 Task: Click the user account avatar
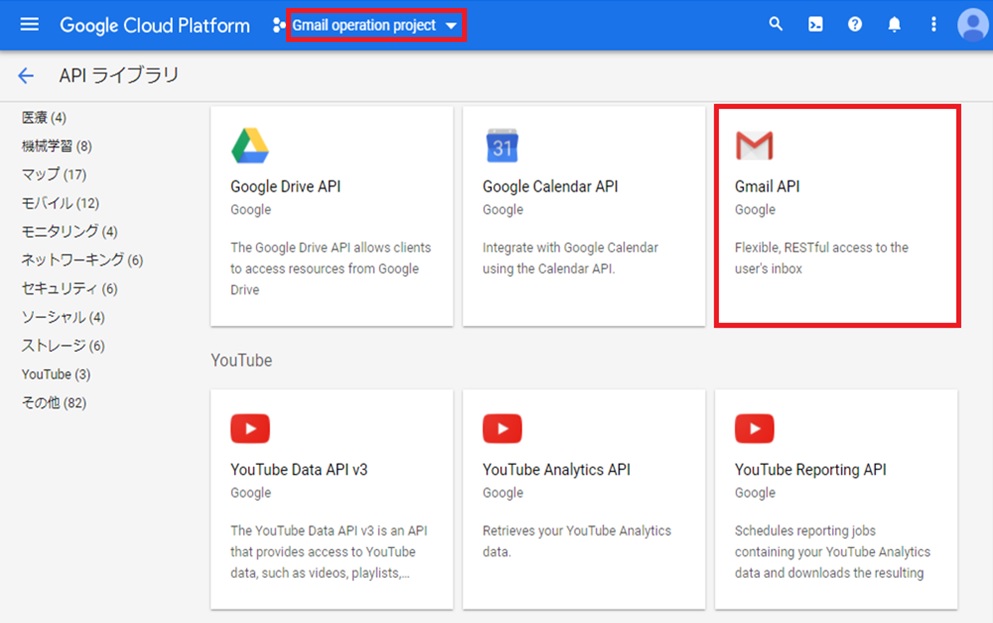pos(973,25)
